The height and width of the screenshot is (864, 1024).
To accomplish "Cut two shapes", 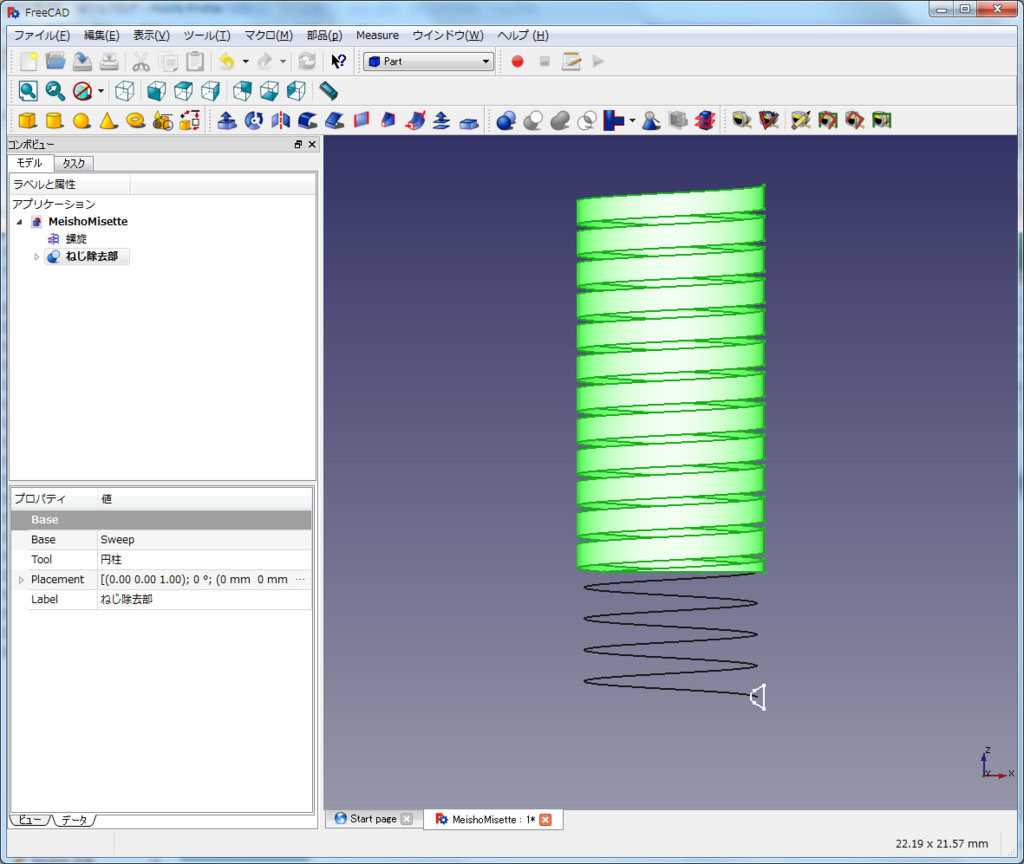I will 533,120.
